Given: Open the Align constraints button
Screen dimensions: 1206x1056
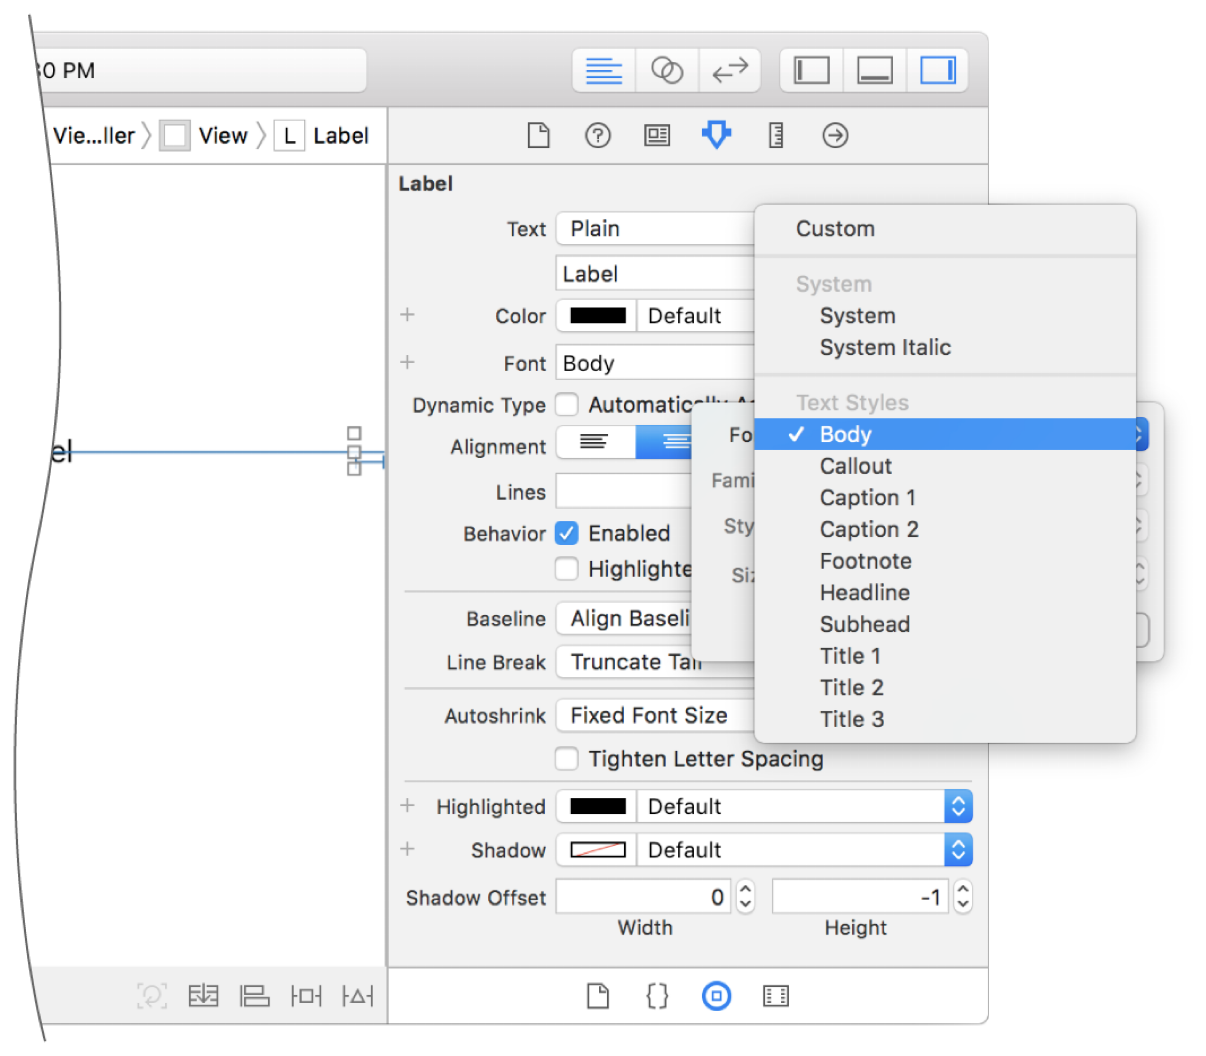Looking at the screenshot, I should [x=254, y=995].
